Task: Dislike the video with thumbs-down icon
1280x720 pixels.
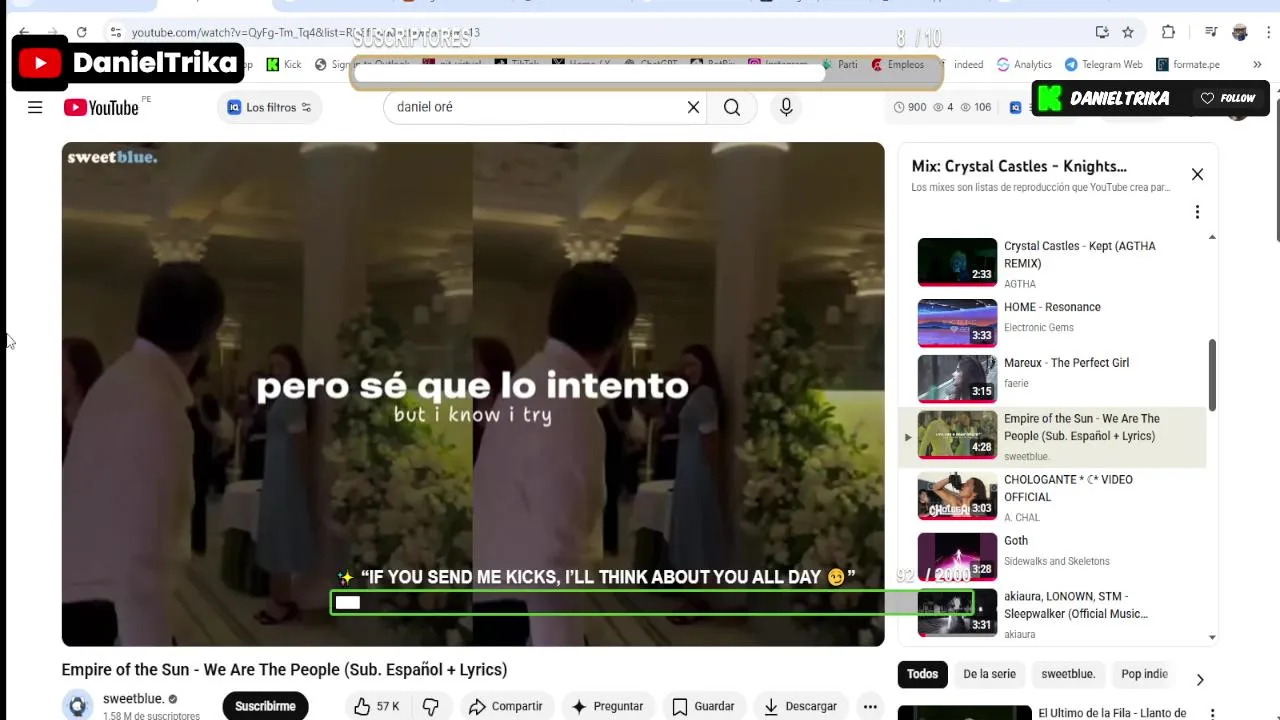Action: click(x=431, y=706)
